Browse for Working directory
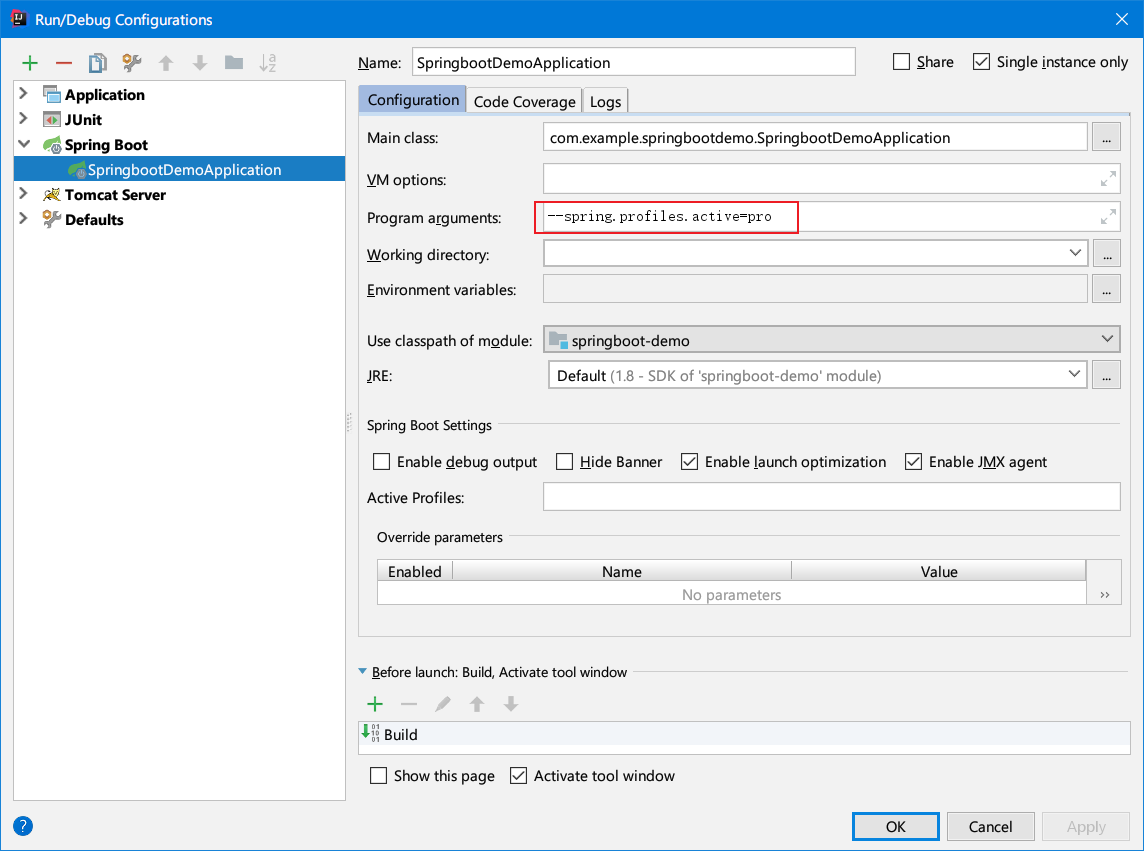Screen dimensions: 1144x851 click(1106, 253)
